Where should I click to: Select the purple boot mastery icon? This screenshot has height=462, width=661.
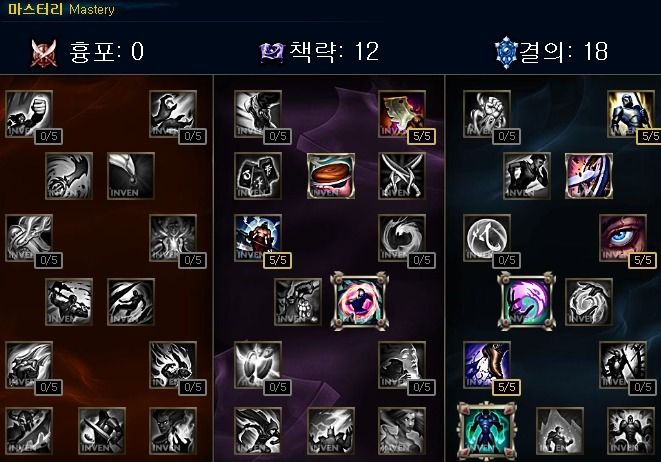[x=486, y=365]
